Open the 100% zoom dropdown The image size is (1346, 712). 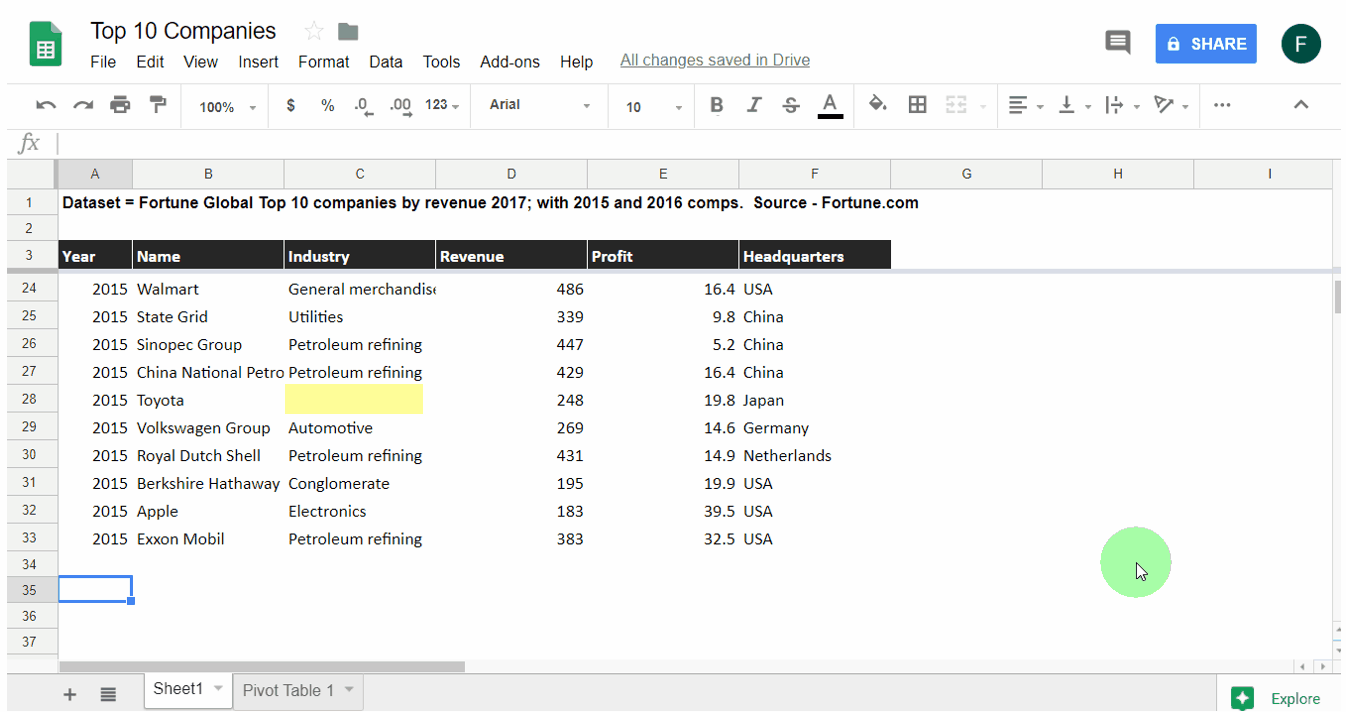pyautogui.click(x=227, y=106)
